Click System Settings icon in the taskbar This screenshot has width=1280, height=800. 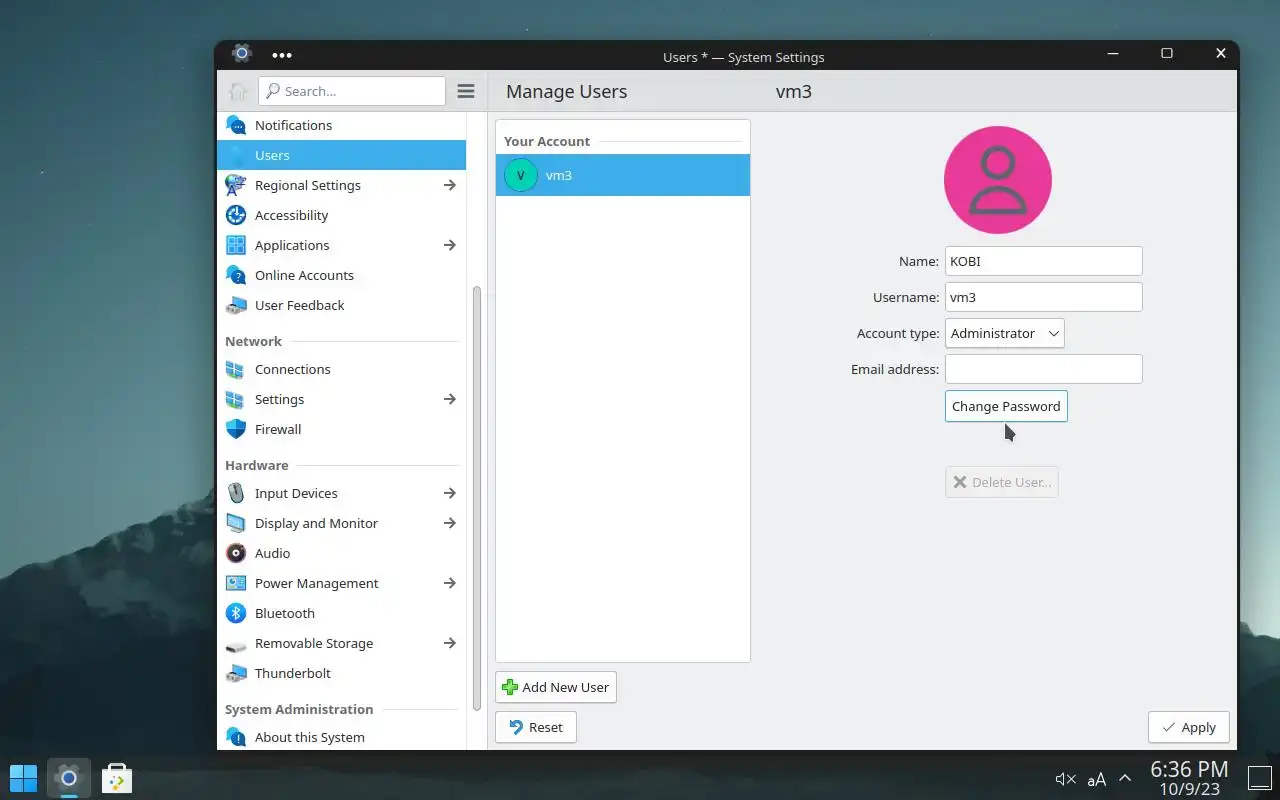pos(68,777)
